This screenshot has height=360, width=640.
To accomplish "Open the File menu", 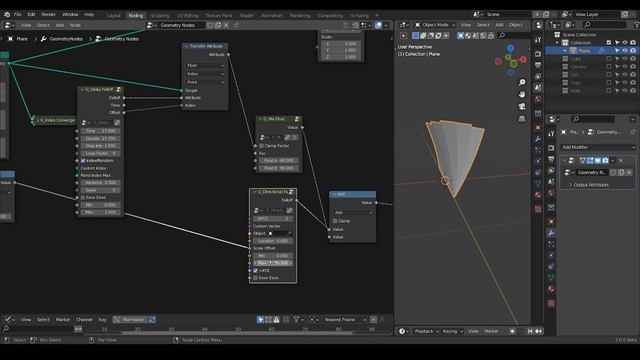I will 18,14.
